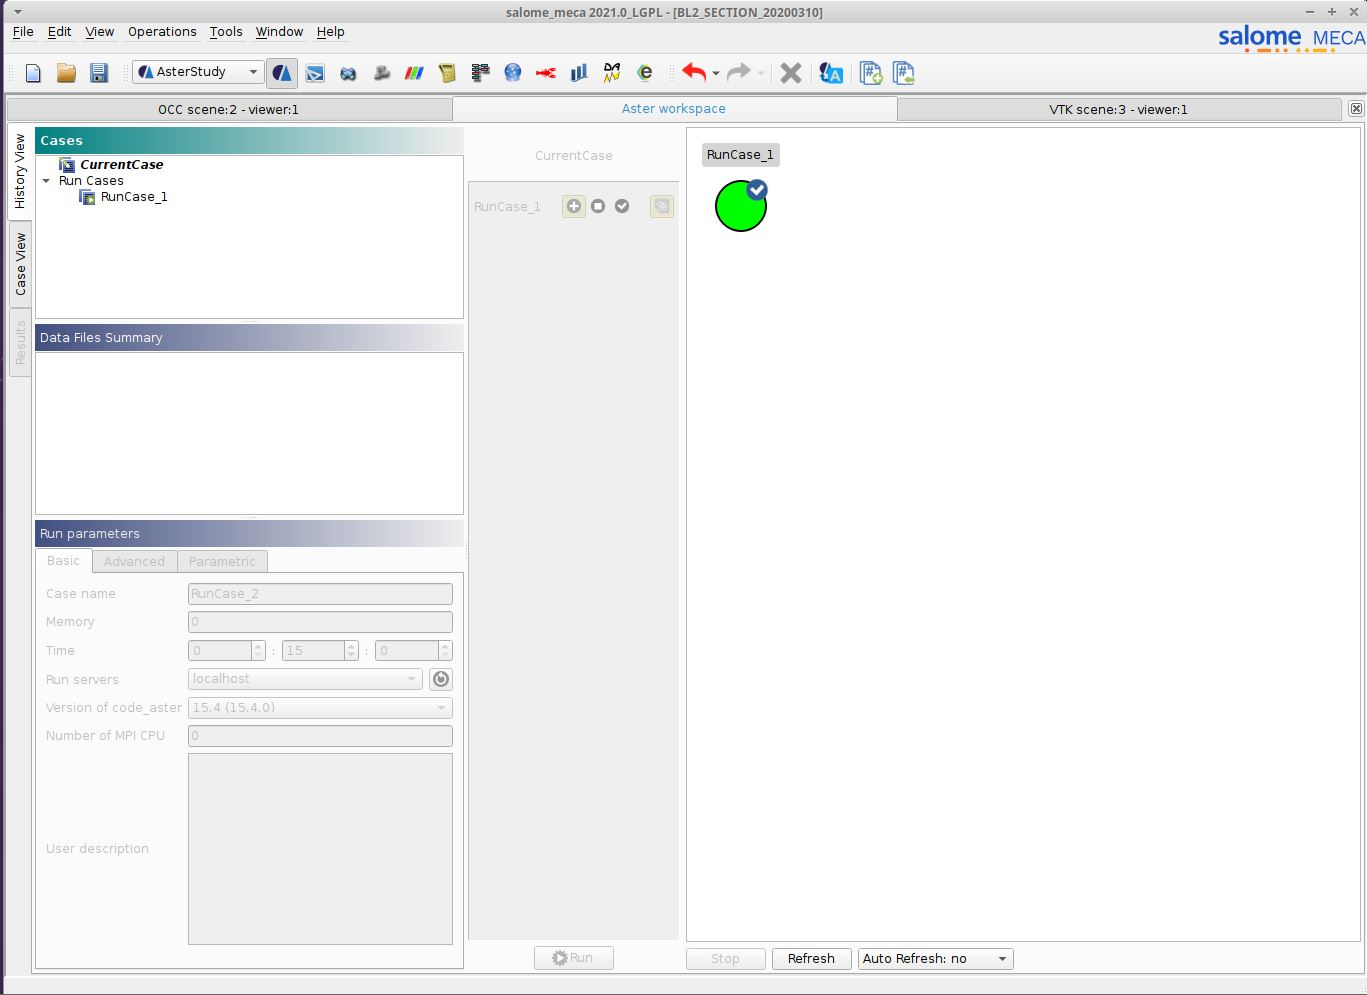
Task: Open the Parametric run parameters tab
Action: (x=222, y=562)
